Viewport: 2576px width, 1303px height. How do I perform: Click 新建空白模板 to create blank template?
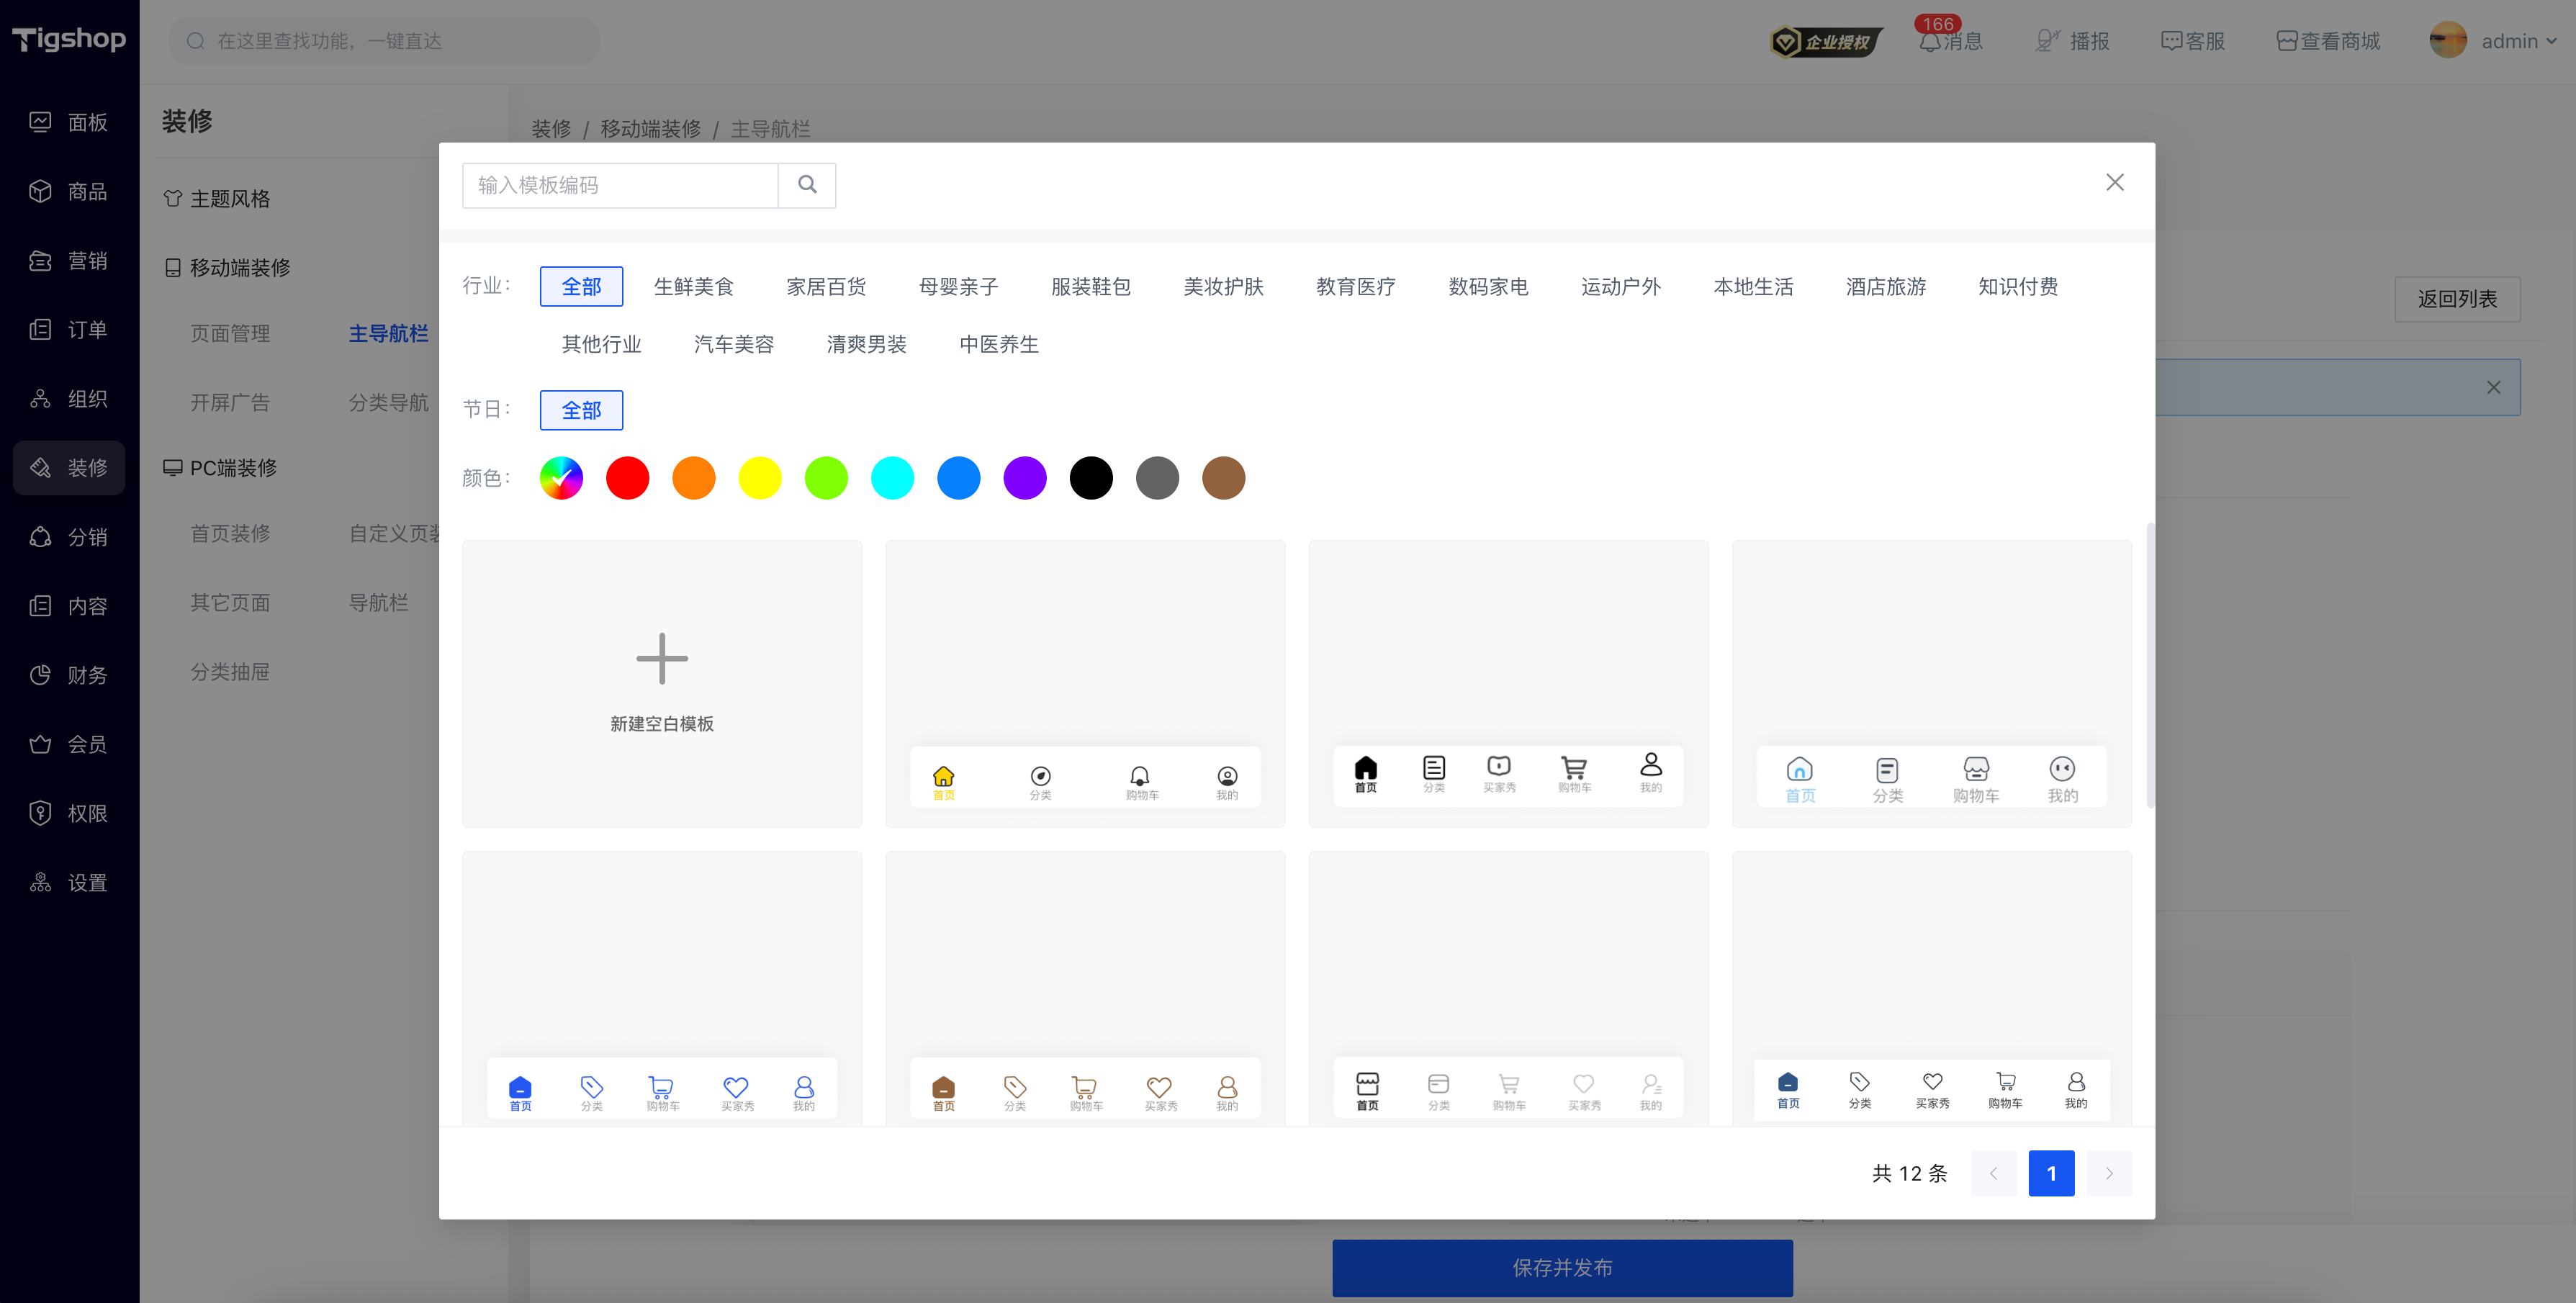(x=662, y=684)
